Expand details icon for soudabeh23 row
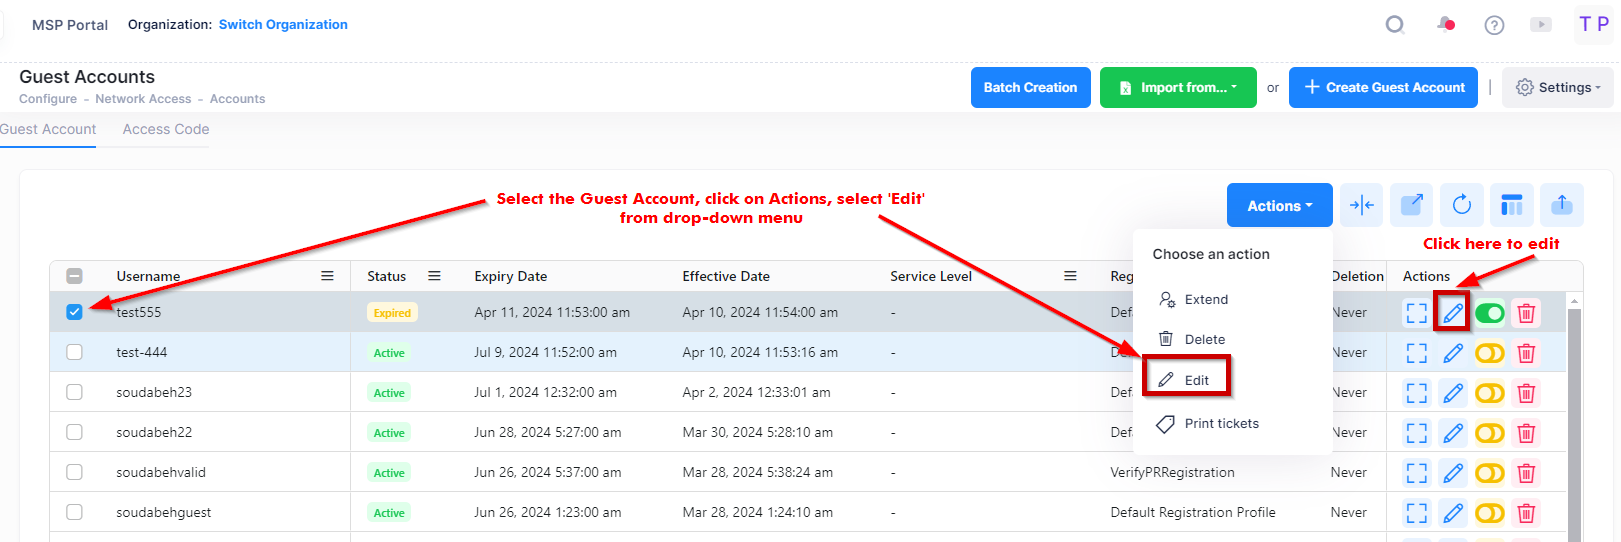This screenshot has height=542, width=1621. click(x=1416, y=393)
